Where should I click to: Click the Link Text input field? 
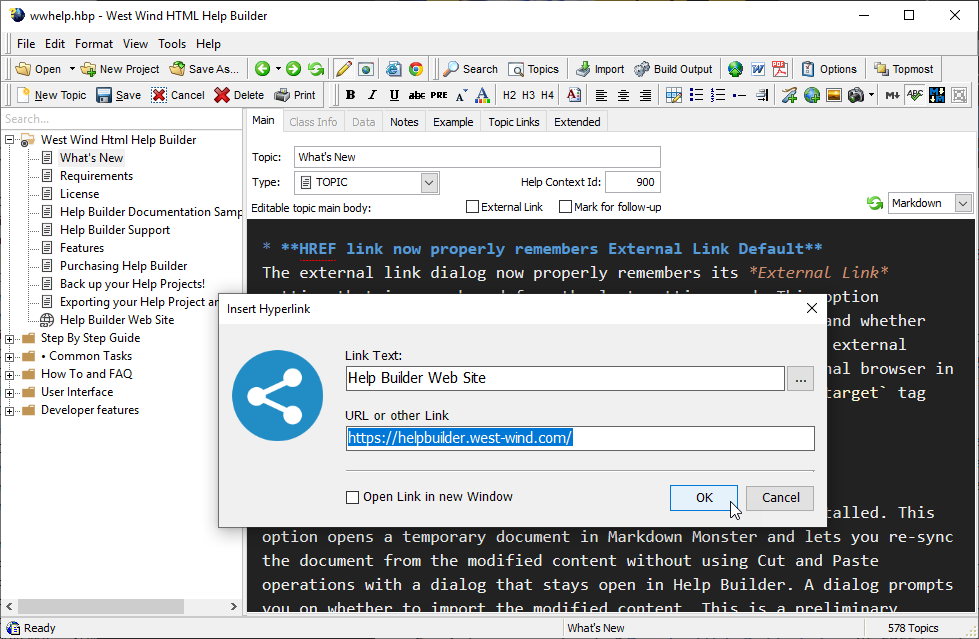coord(565,379)
